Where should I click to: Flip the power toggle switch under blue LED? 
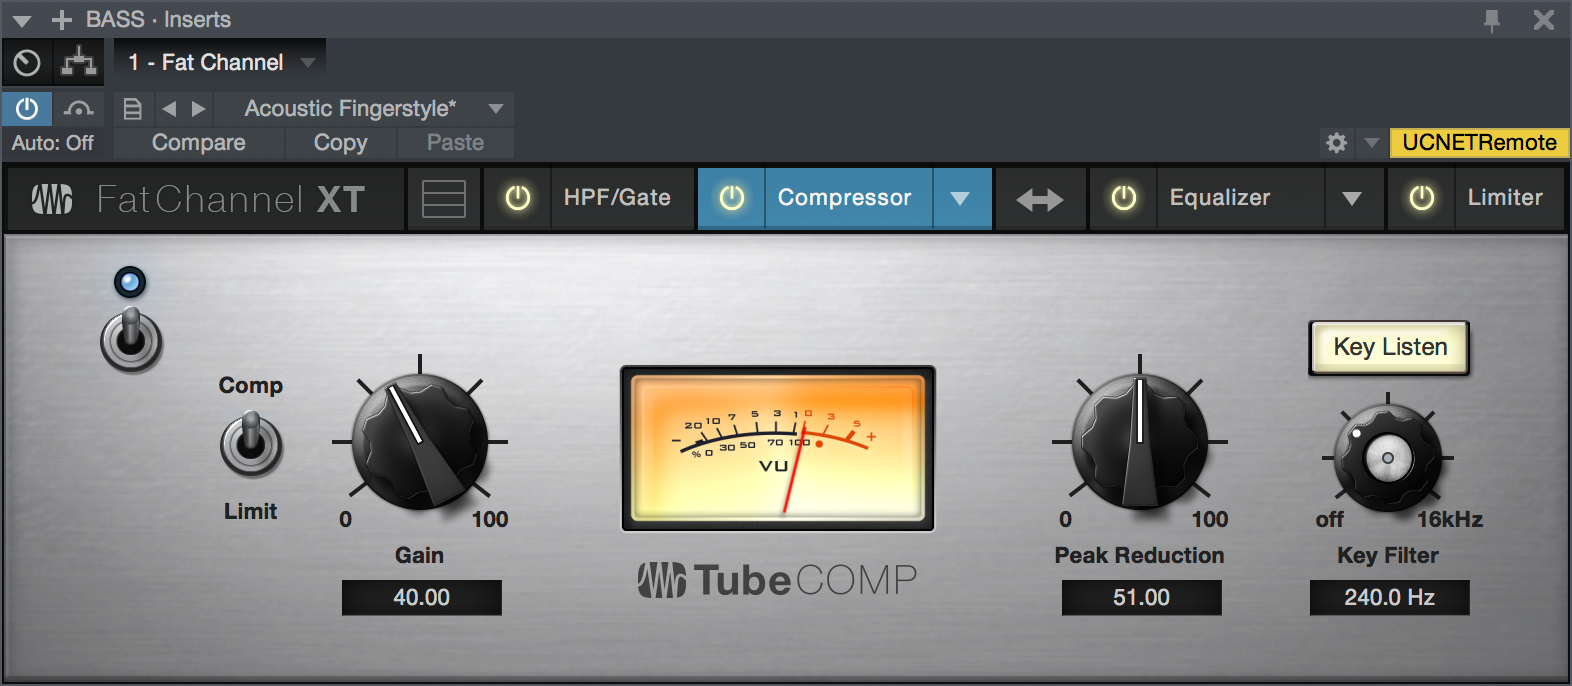click(131, 340)
